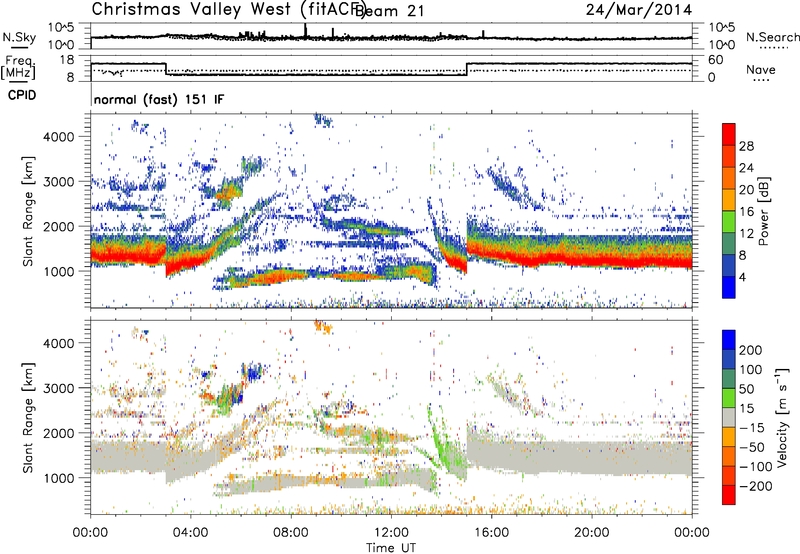Pick the red top segment of the Power color bar
The height and width of the screenshot is (554, 800).
coord(729,134)
